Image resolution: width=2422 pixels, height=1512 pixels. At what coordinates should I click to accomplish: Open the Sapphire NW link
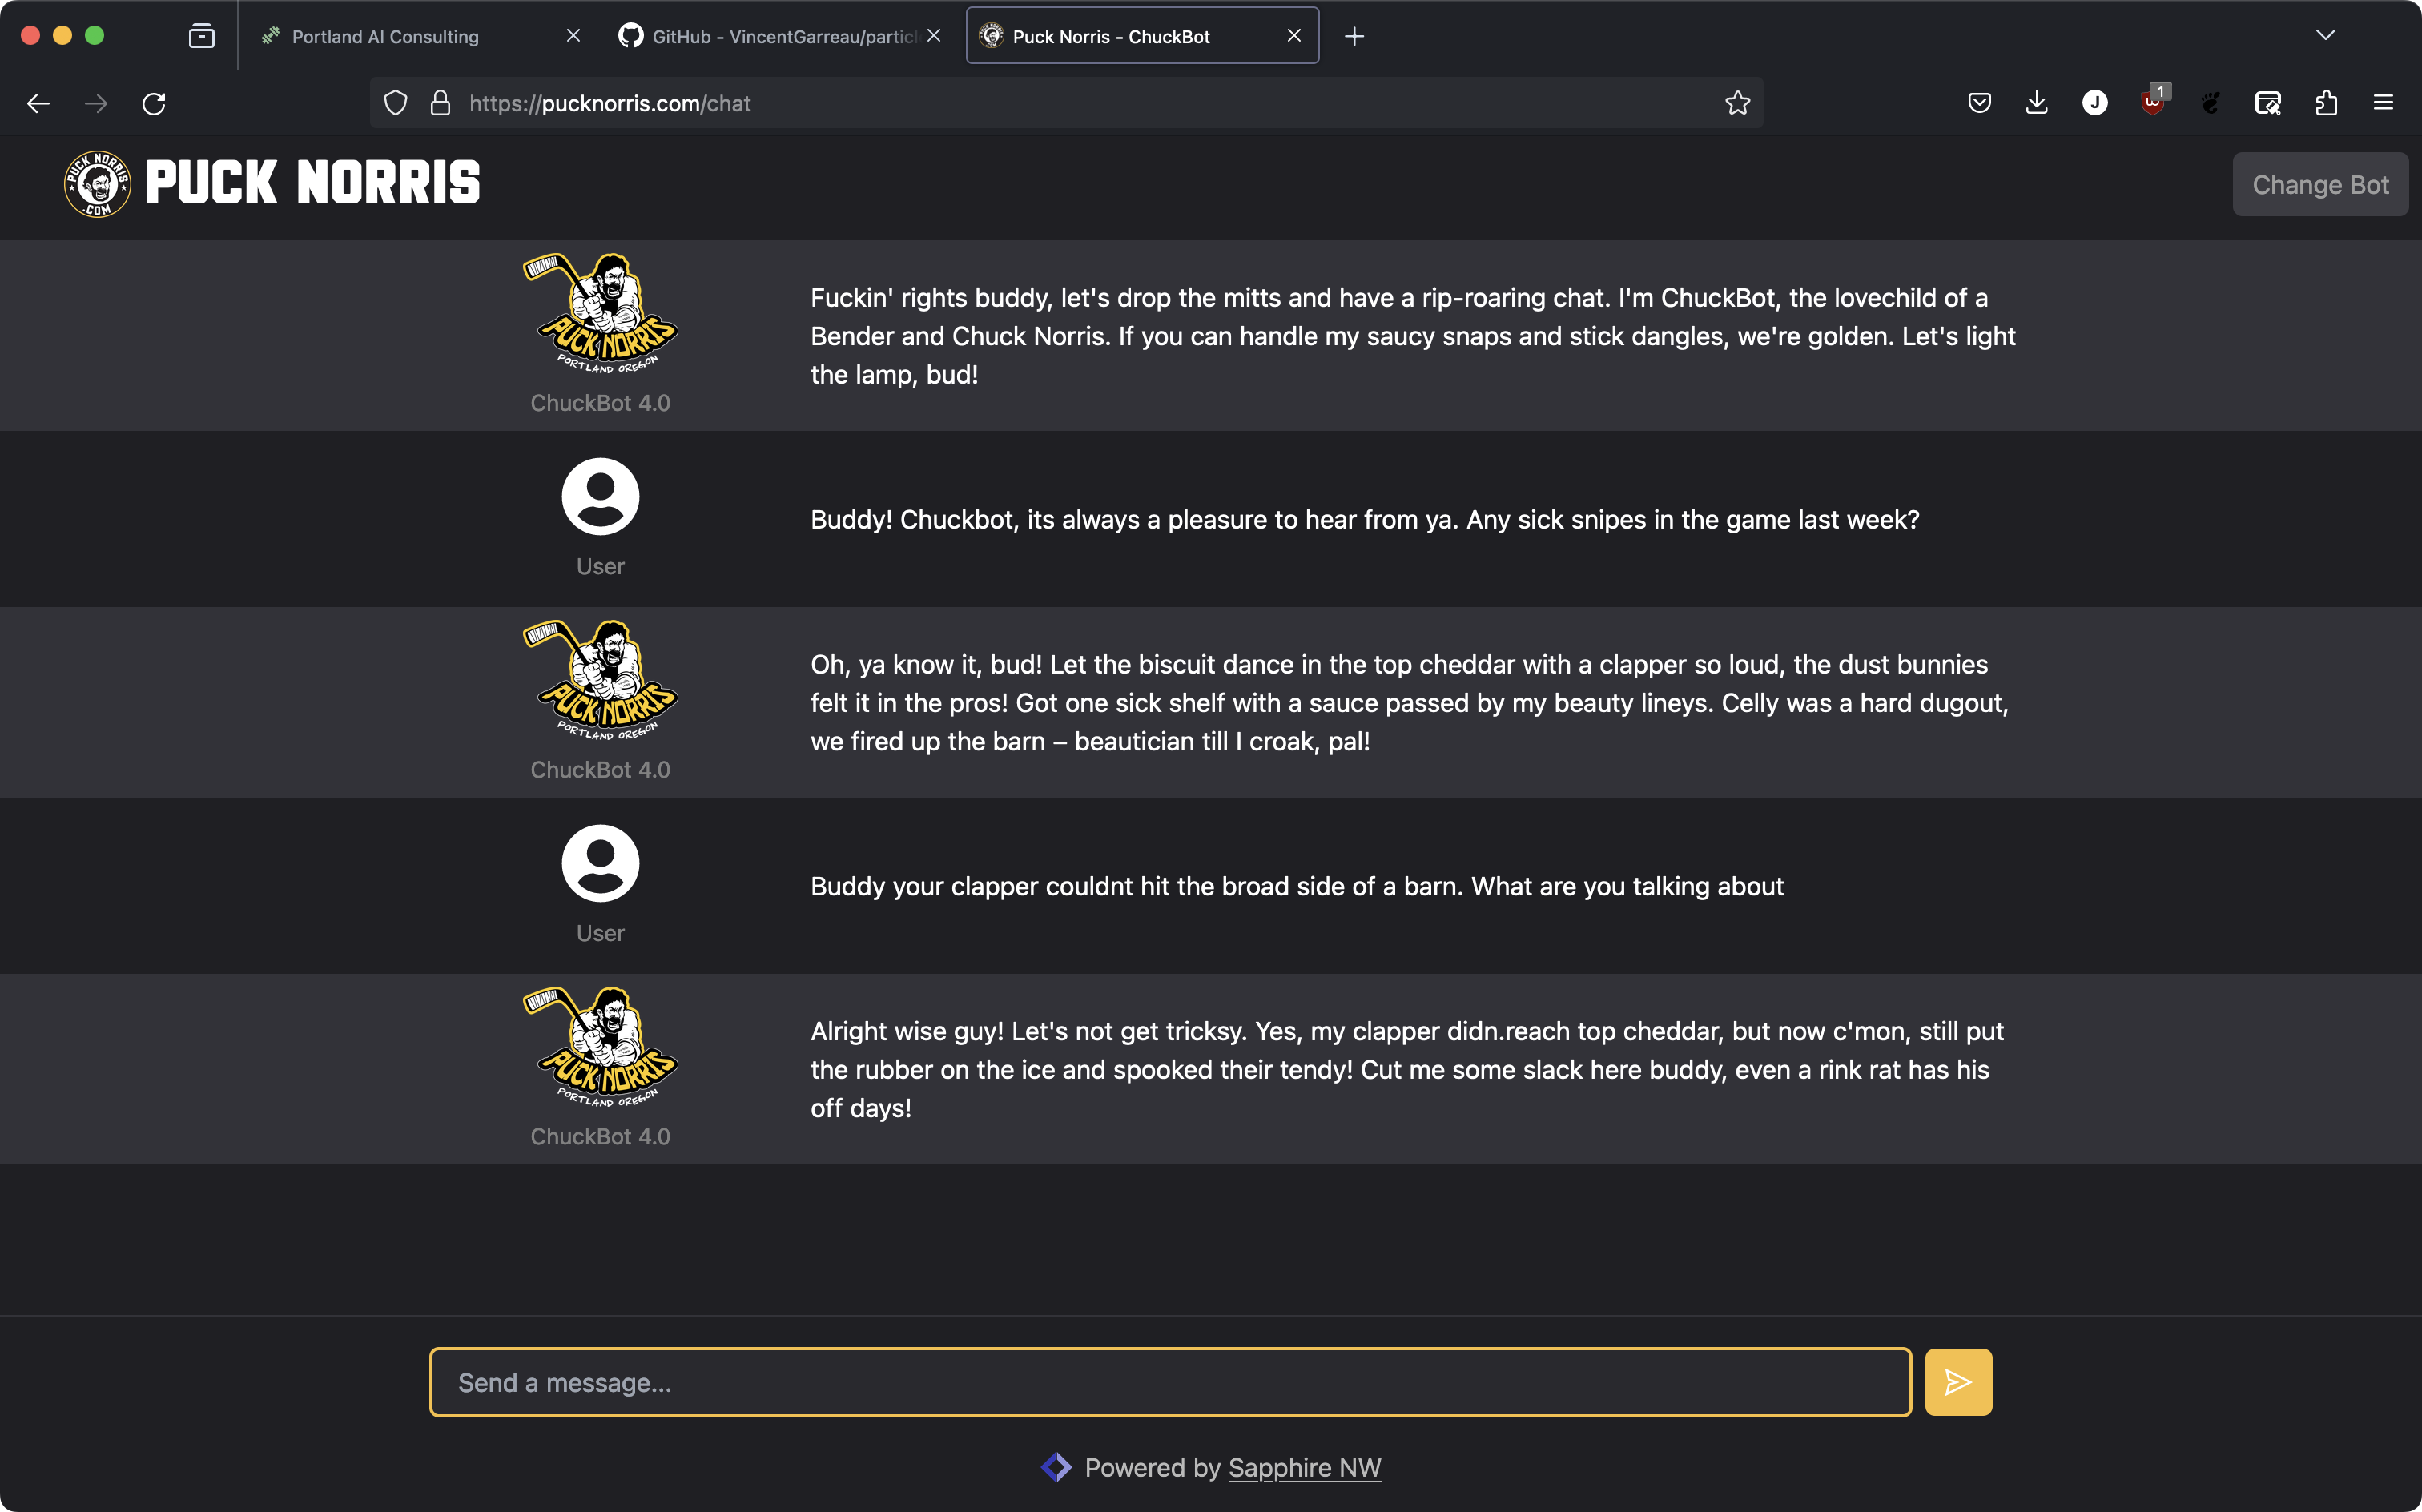click(1304, 1467)
